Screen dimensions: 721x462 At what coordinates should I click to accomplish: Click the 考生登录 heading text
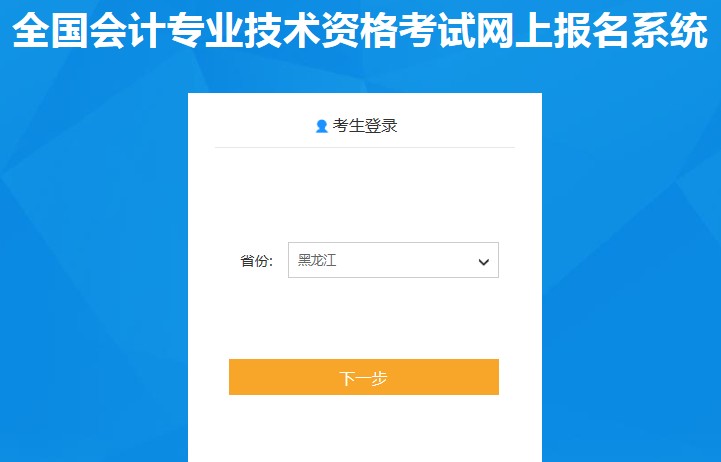tap(365, 125)
